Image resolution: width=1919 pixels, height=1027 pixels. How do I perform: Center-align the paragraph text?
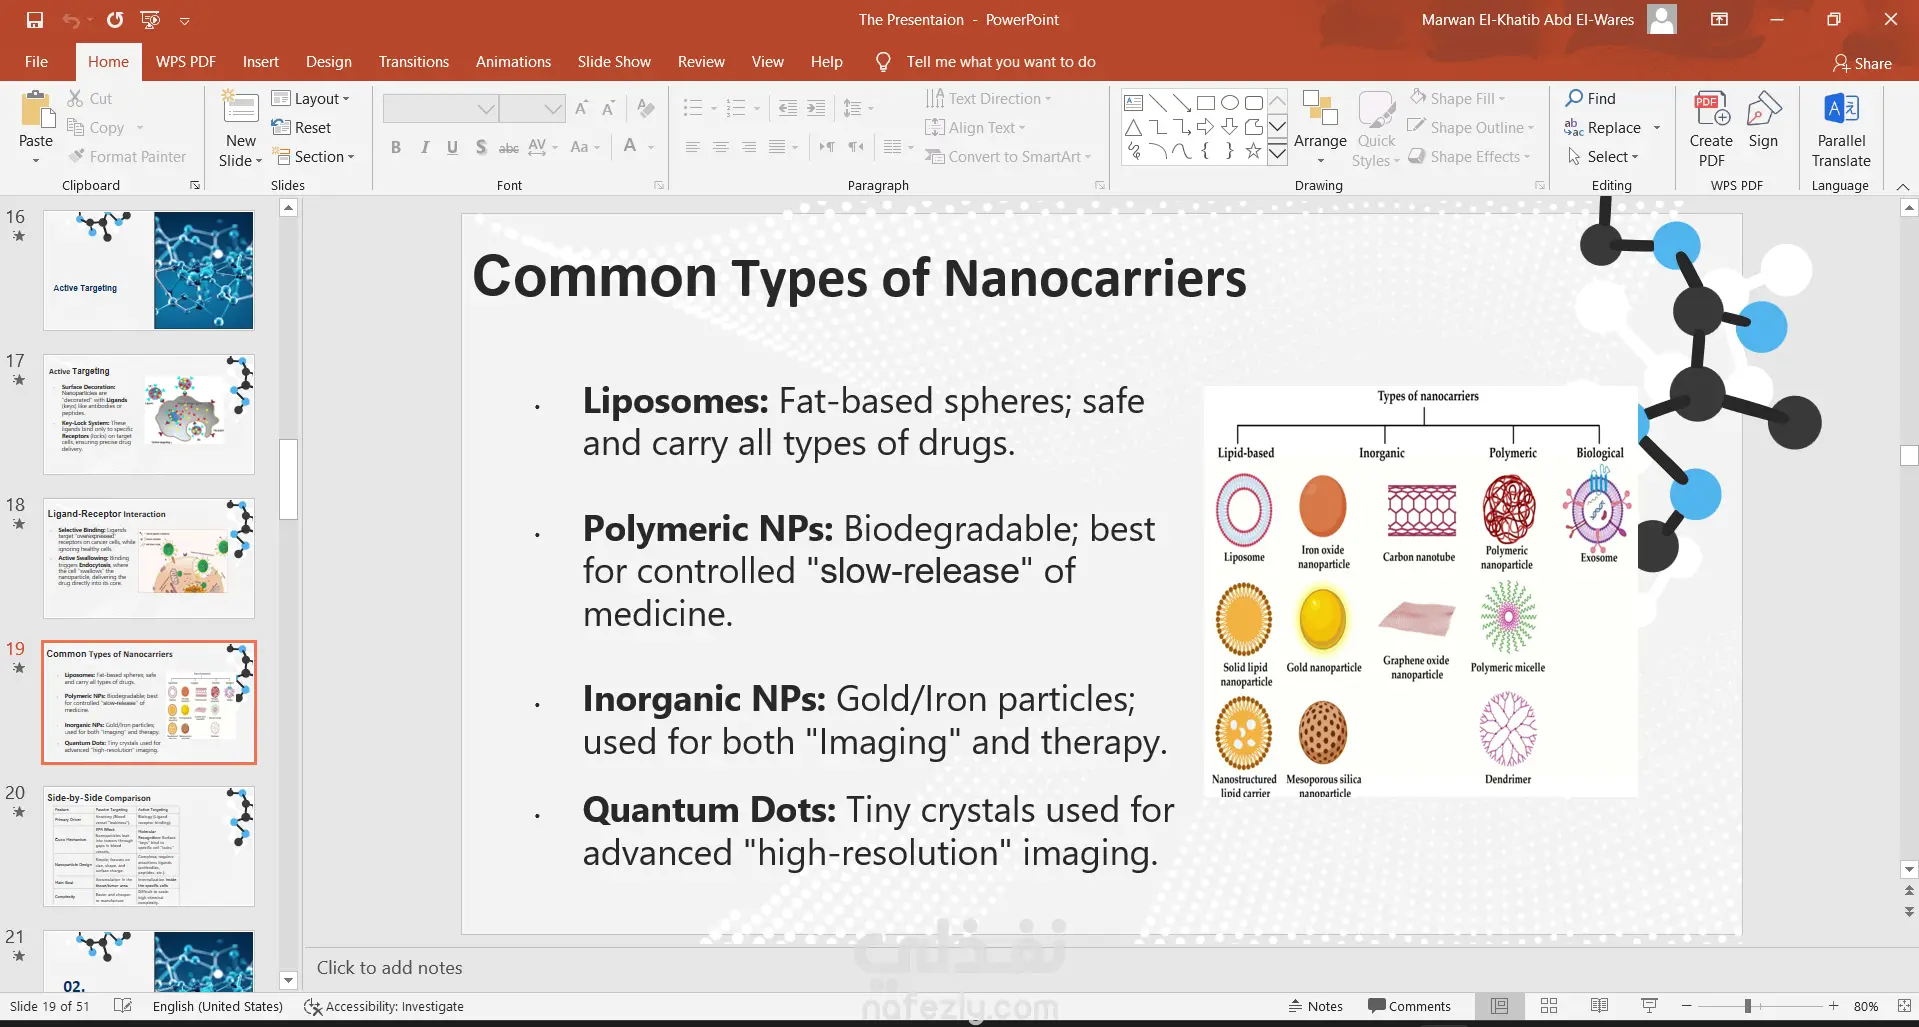(x=720, y=147)
